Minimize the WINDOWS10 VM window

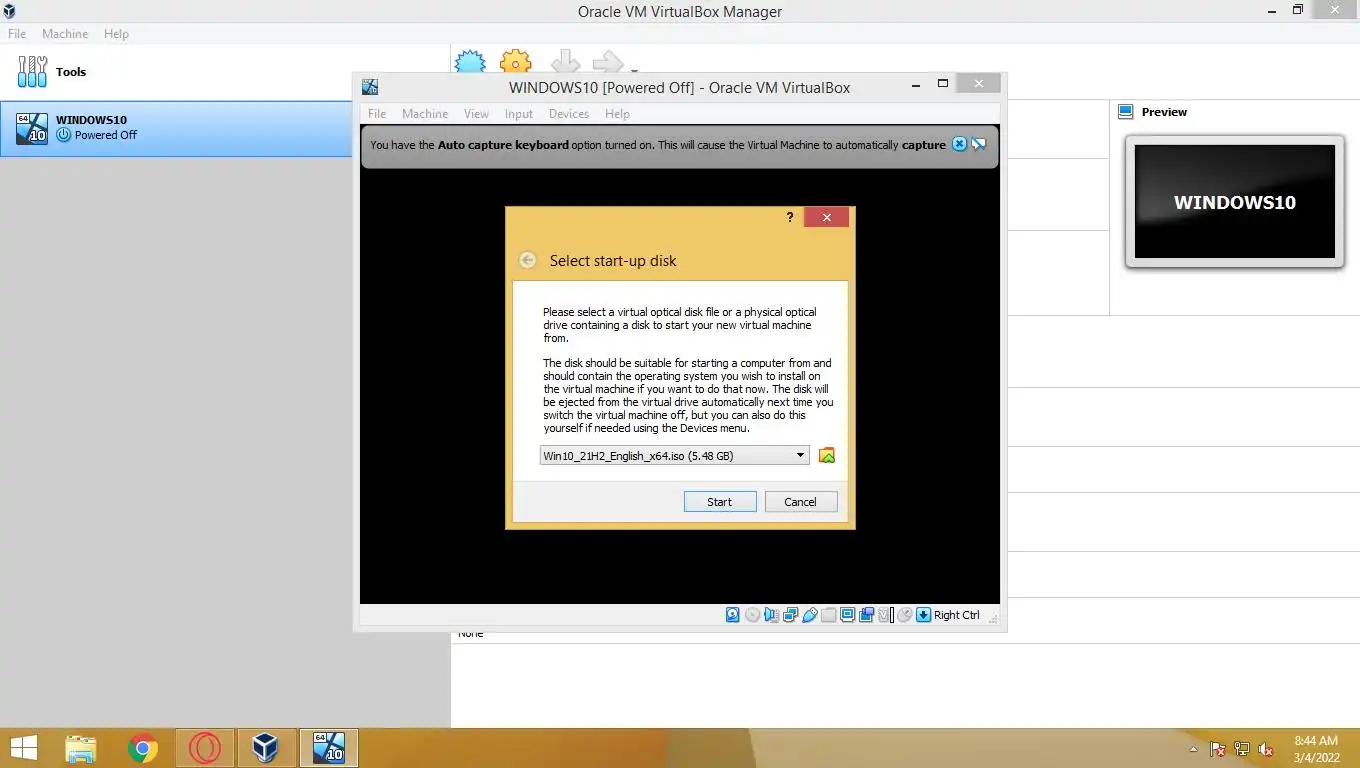tap(917, 85)
